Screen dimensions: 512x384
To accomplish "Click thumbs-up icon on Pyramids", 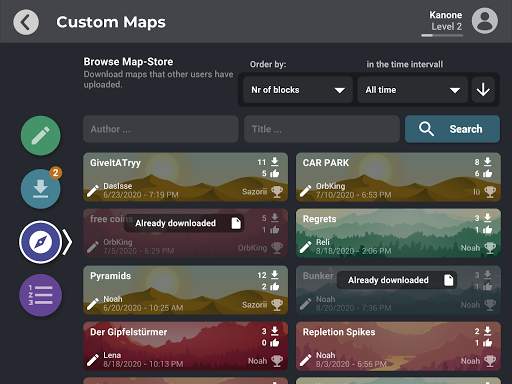I will pos(275,287).
